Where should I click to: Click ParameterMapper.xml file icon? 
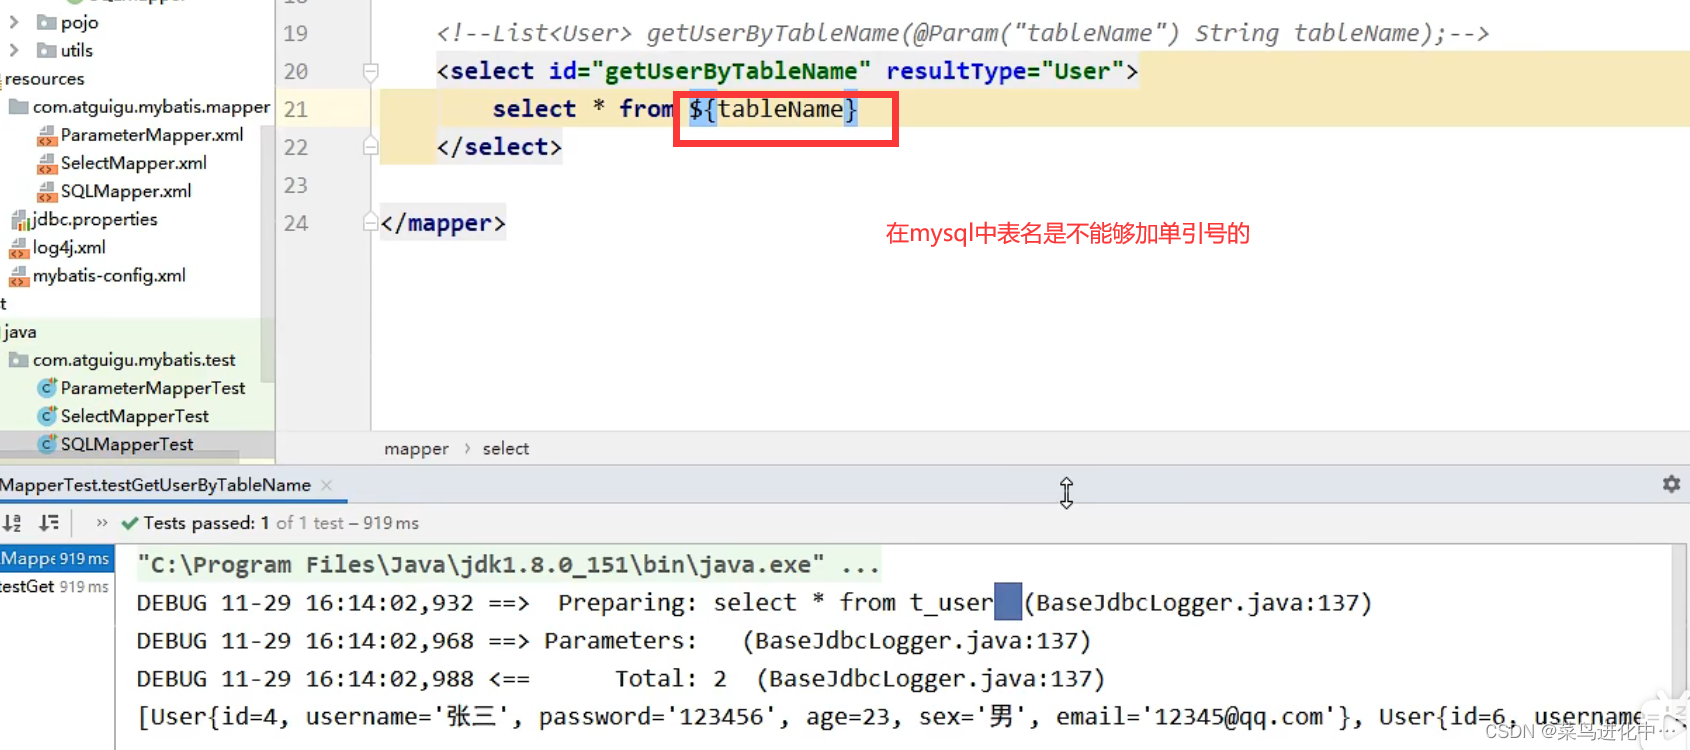[x=47, y=135]
